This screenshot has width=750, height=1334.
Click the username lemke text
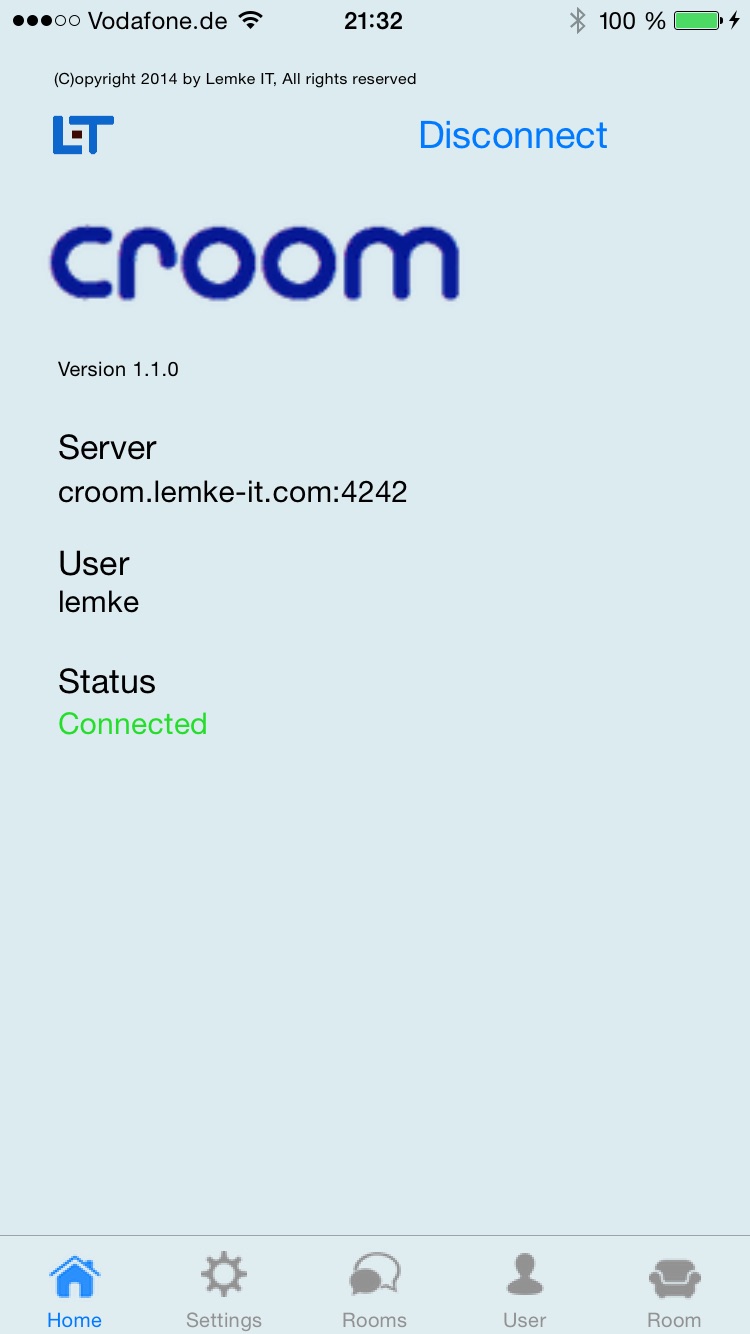(x=98, y=602)
